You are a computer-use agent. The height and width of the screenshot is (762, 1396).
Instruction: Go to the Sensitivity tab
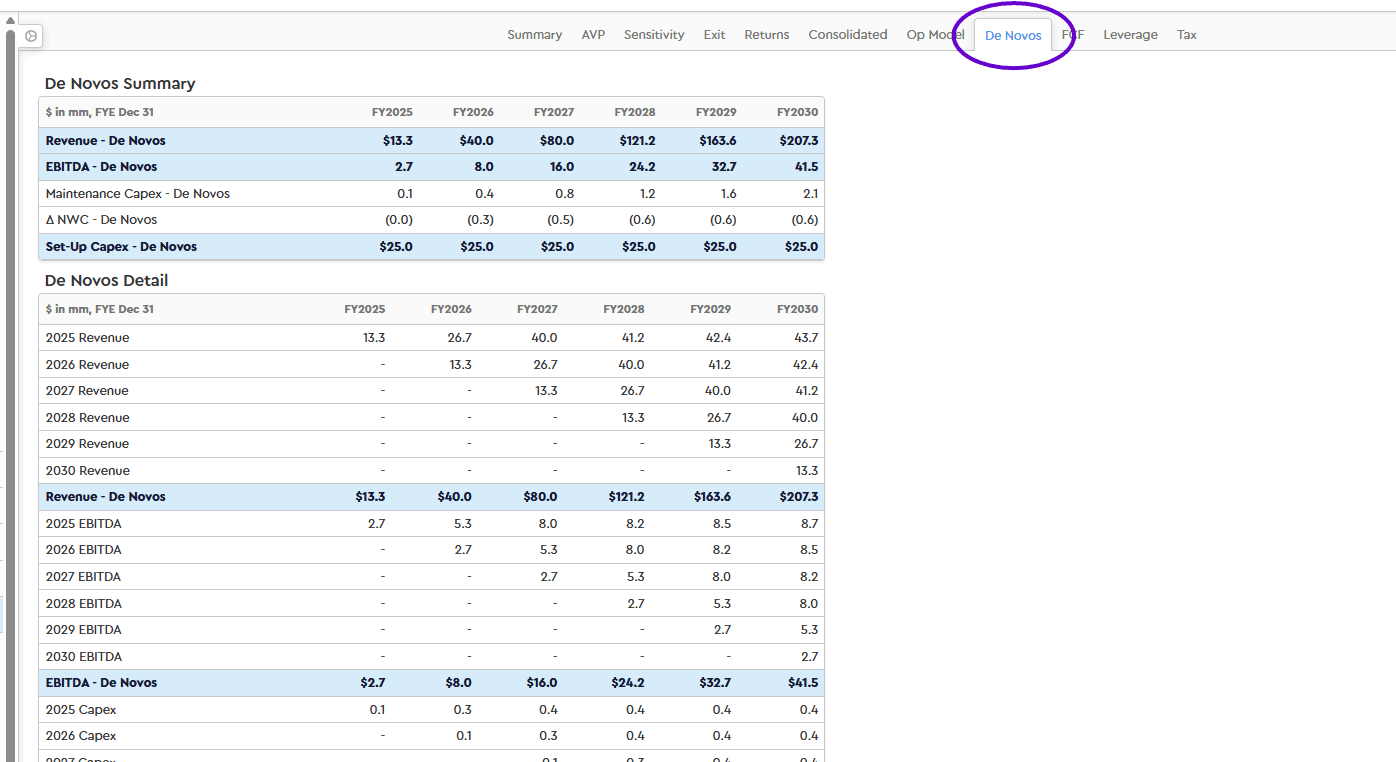[x=654, y=35]
